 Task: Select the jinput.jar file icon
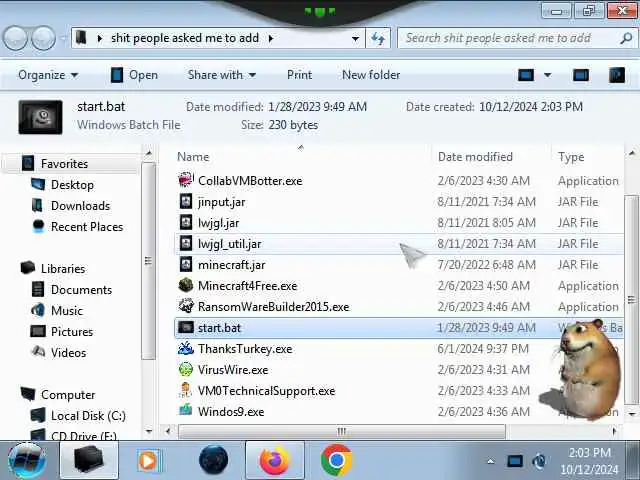[186, 201]
